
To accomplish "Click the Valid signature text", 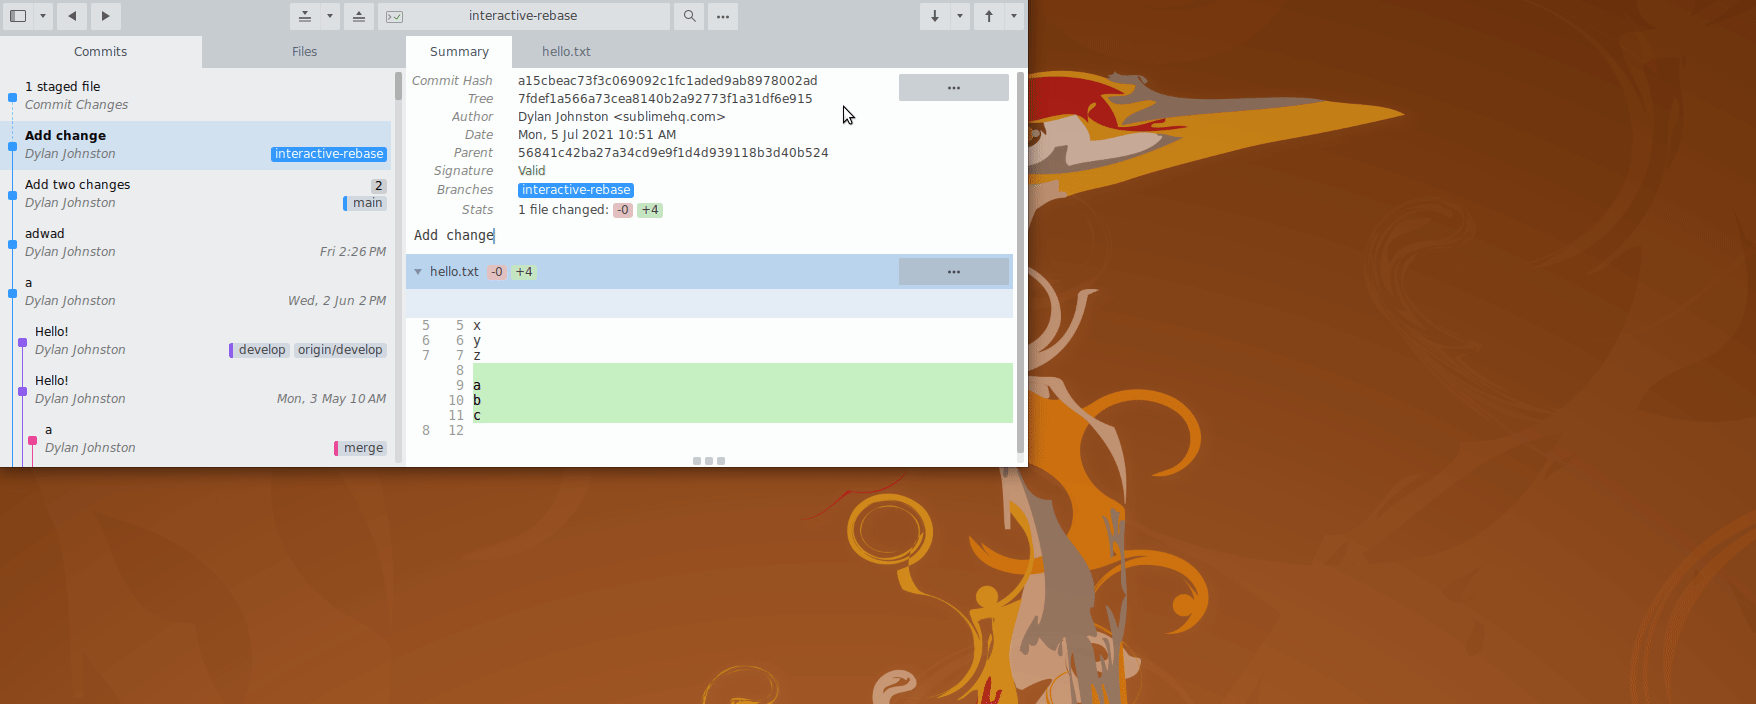I will click(x=532, y=171).
